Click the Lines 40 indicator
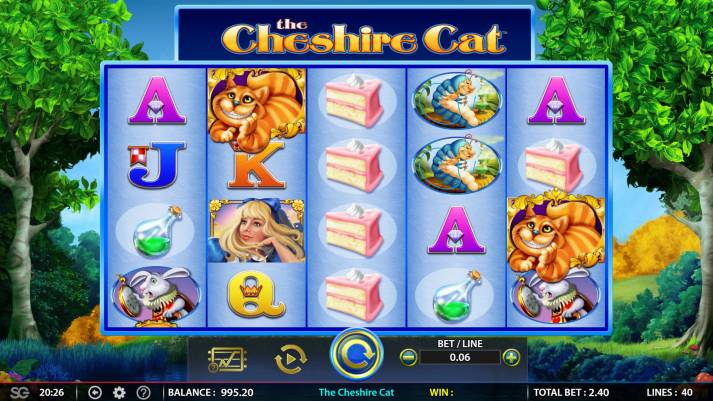This screenshot has width=713, height=401. click(669, 392)
